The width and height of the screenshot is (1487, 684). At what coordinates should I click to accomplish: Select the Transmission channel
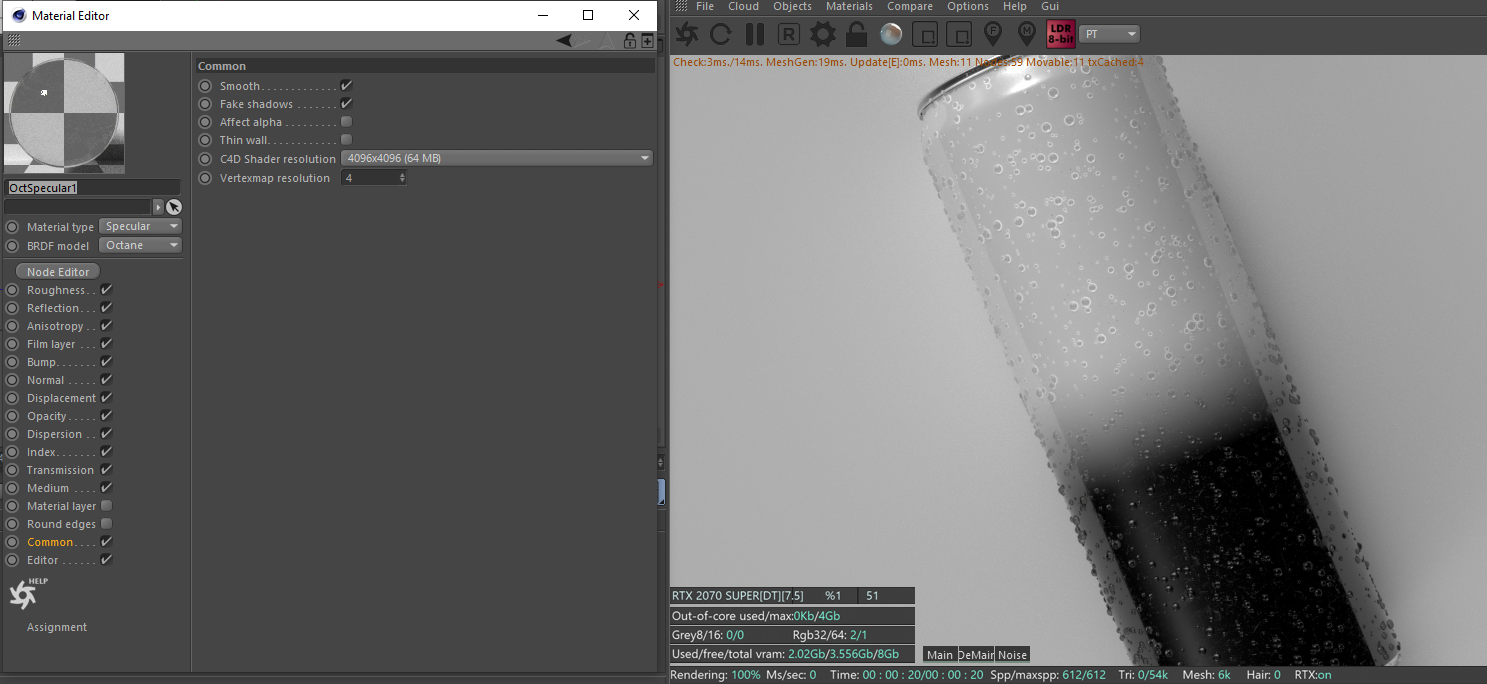click(60, 470)
